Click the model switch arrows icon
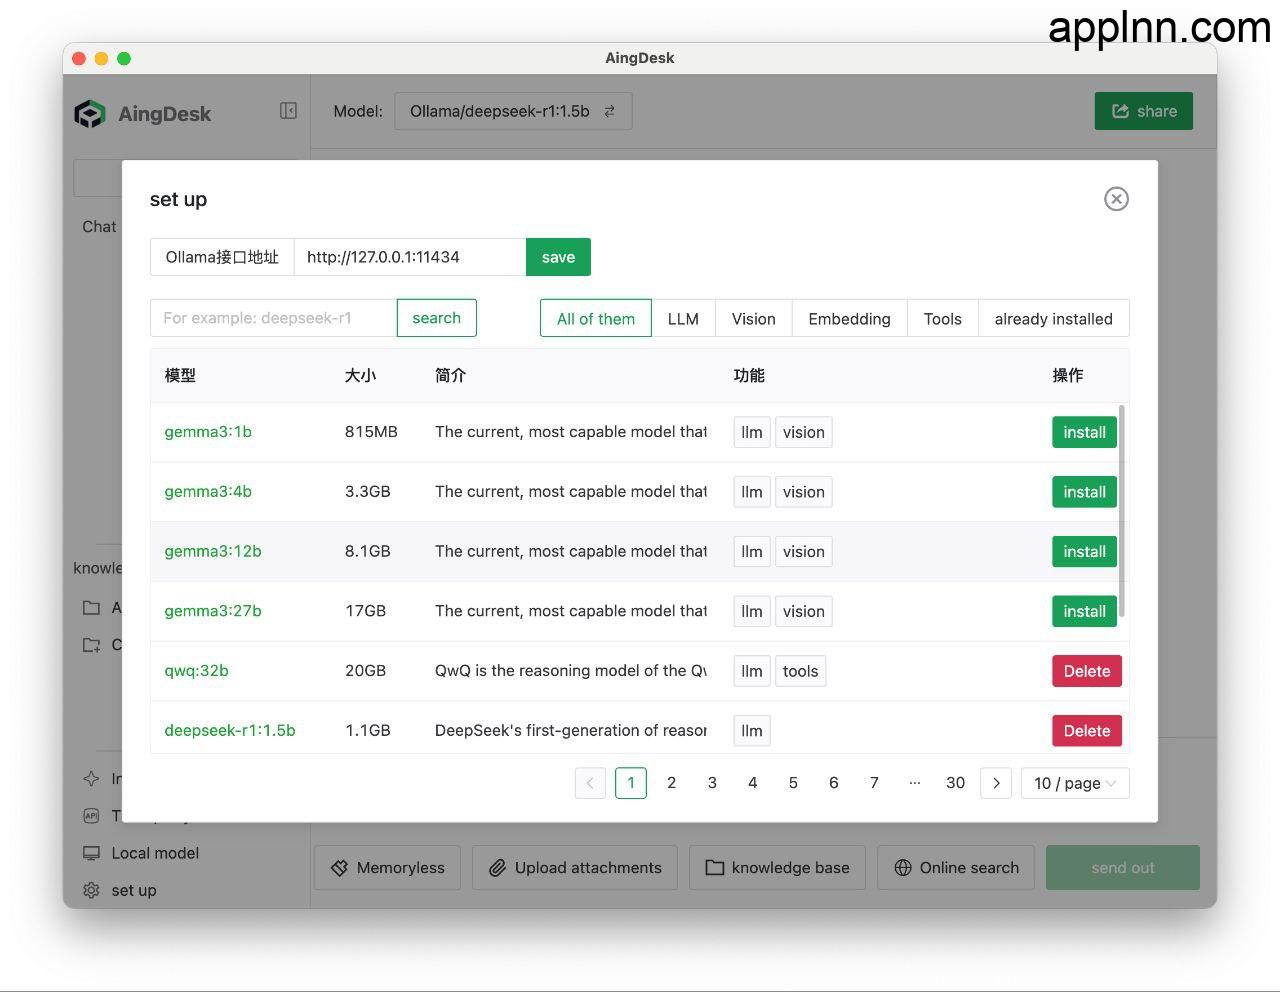Image resolution: width=1280 pixels, height=992 pixels. [609, 111]
